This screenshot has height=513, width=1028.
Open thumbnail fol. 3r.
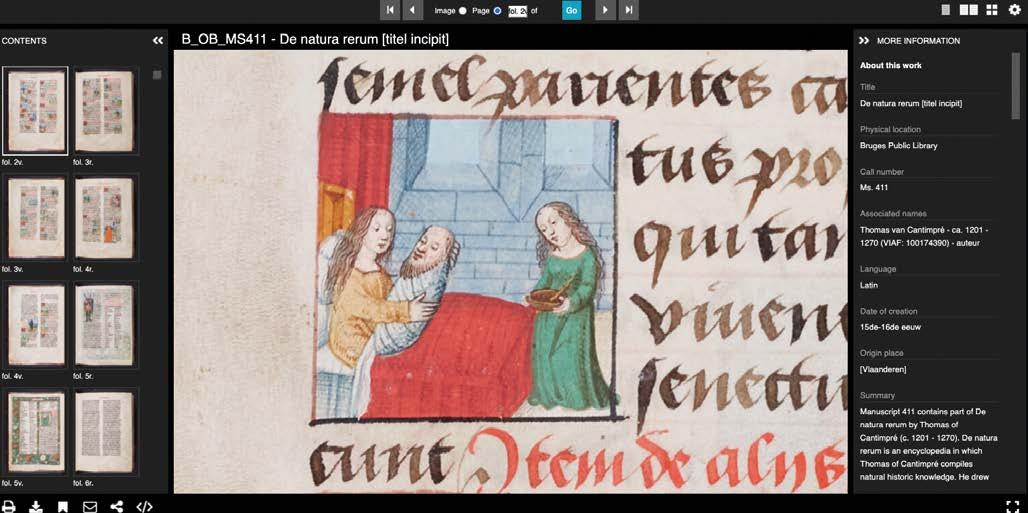[x=105, y=111]
